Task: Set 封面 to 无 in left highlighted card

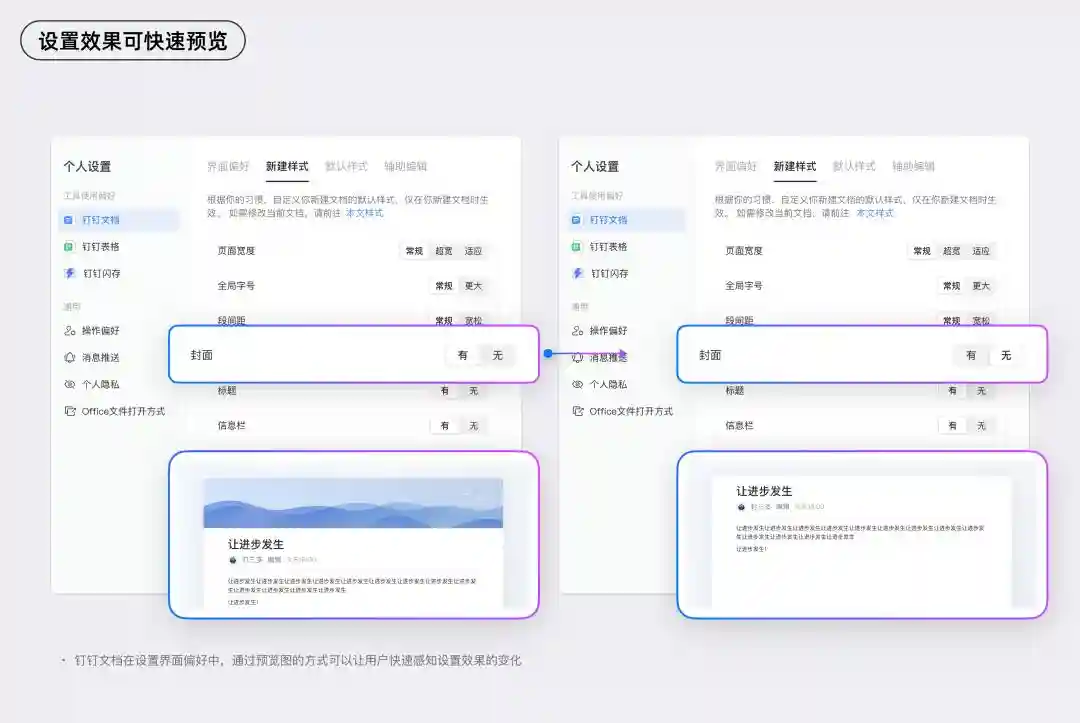Action: [497, 355]
